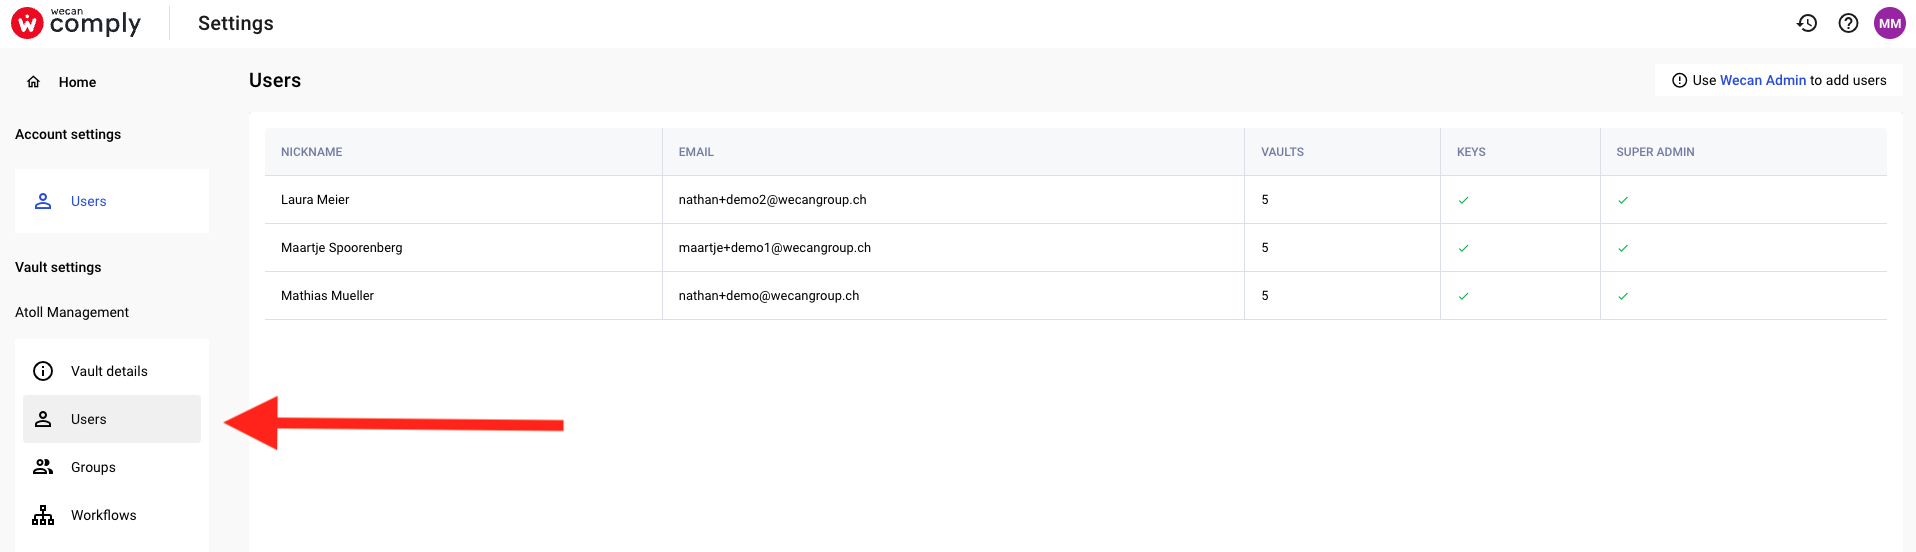The height and width of the screenshot is (552, 1916).
Task: Click Maartje Spoorenberg's Keys checkmark
Action: coord(1463,248)
